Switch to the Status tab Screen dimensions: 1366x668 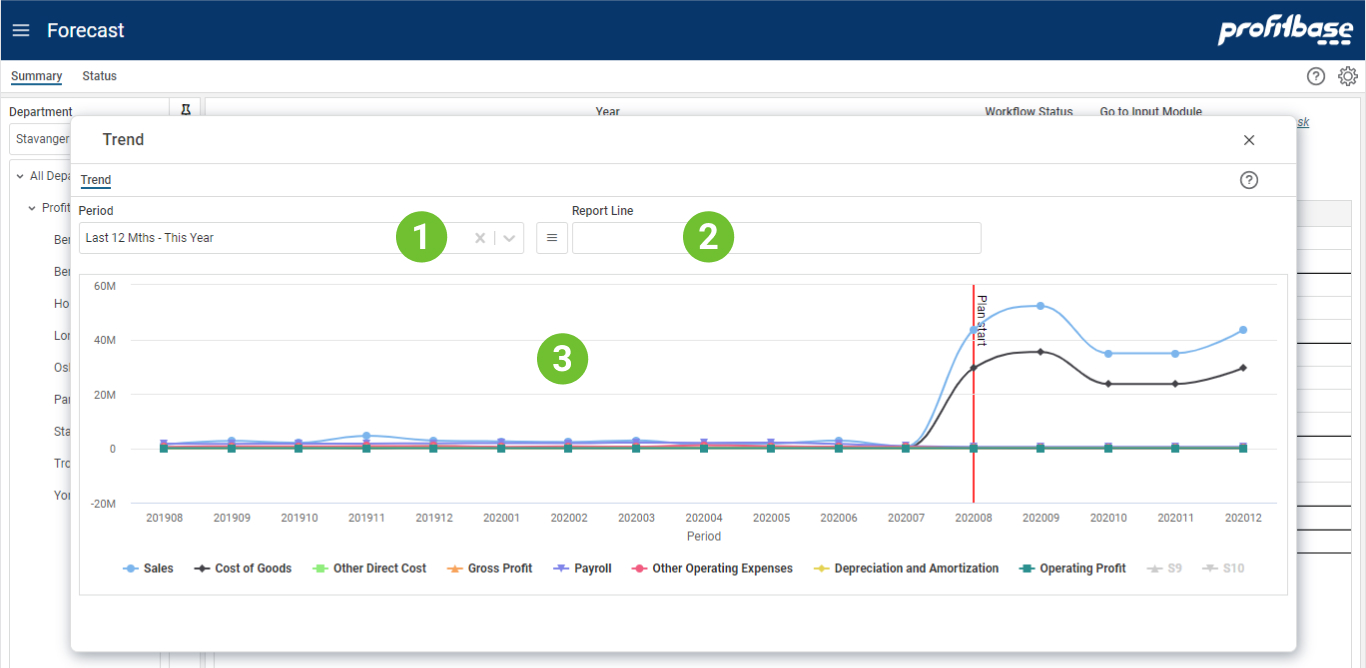pyautogui.click(x=99, y=76)
